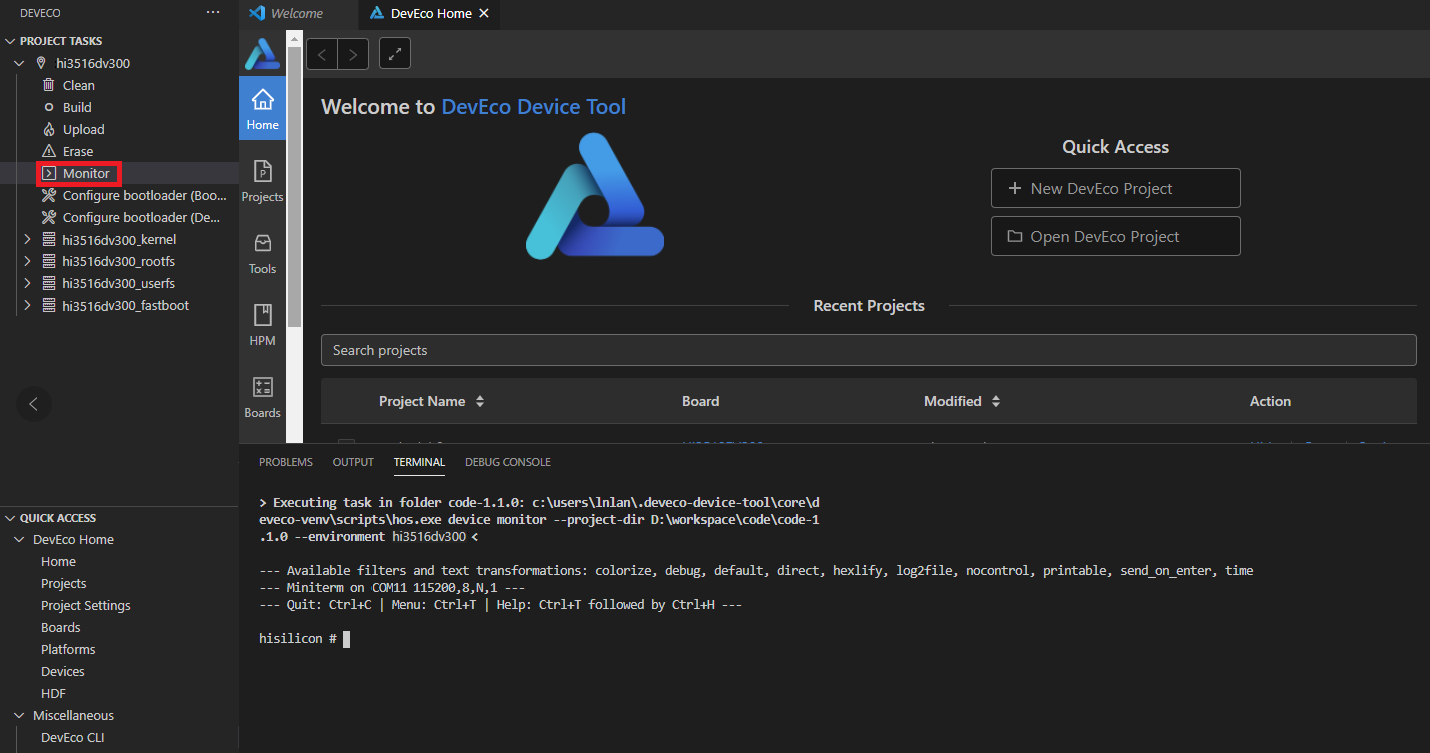Close the DevEco Home tab
The image size is (1430, 753).
click(484, 14)
